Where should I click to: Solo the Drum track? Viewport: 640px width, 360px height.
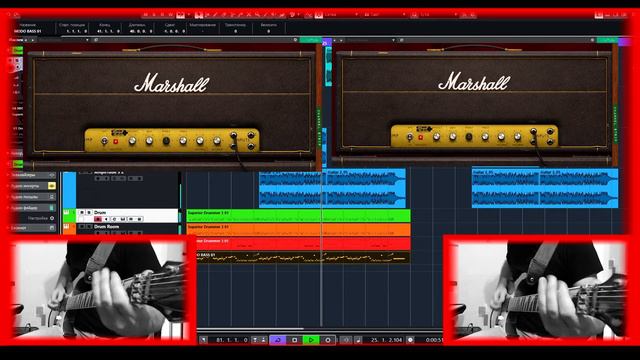[x=89, y=213]
